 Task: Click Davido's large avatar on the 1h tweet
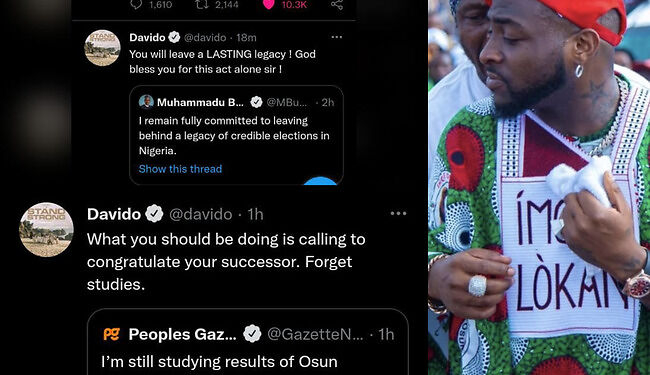pyautogui.click(x=46, y=230)
